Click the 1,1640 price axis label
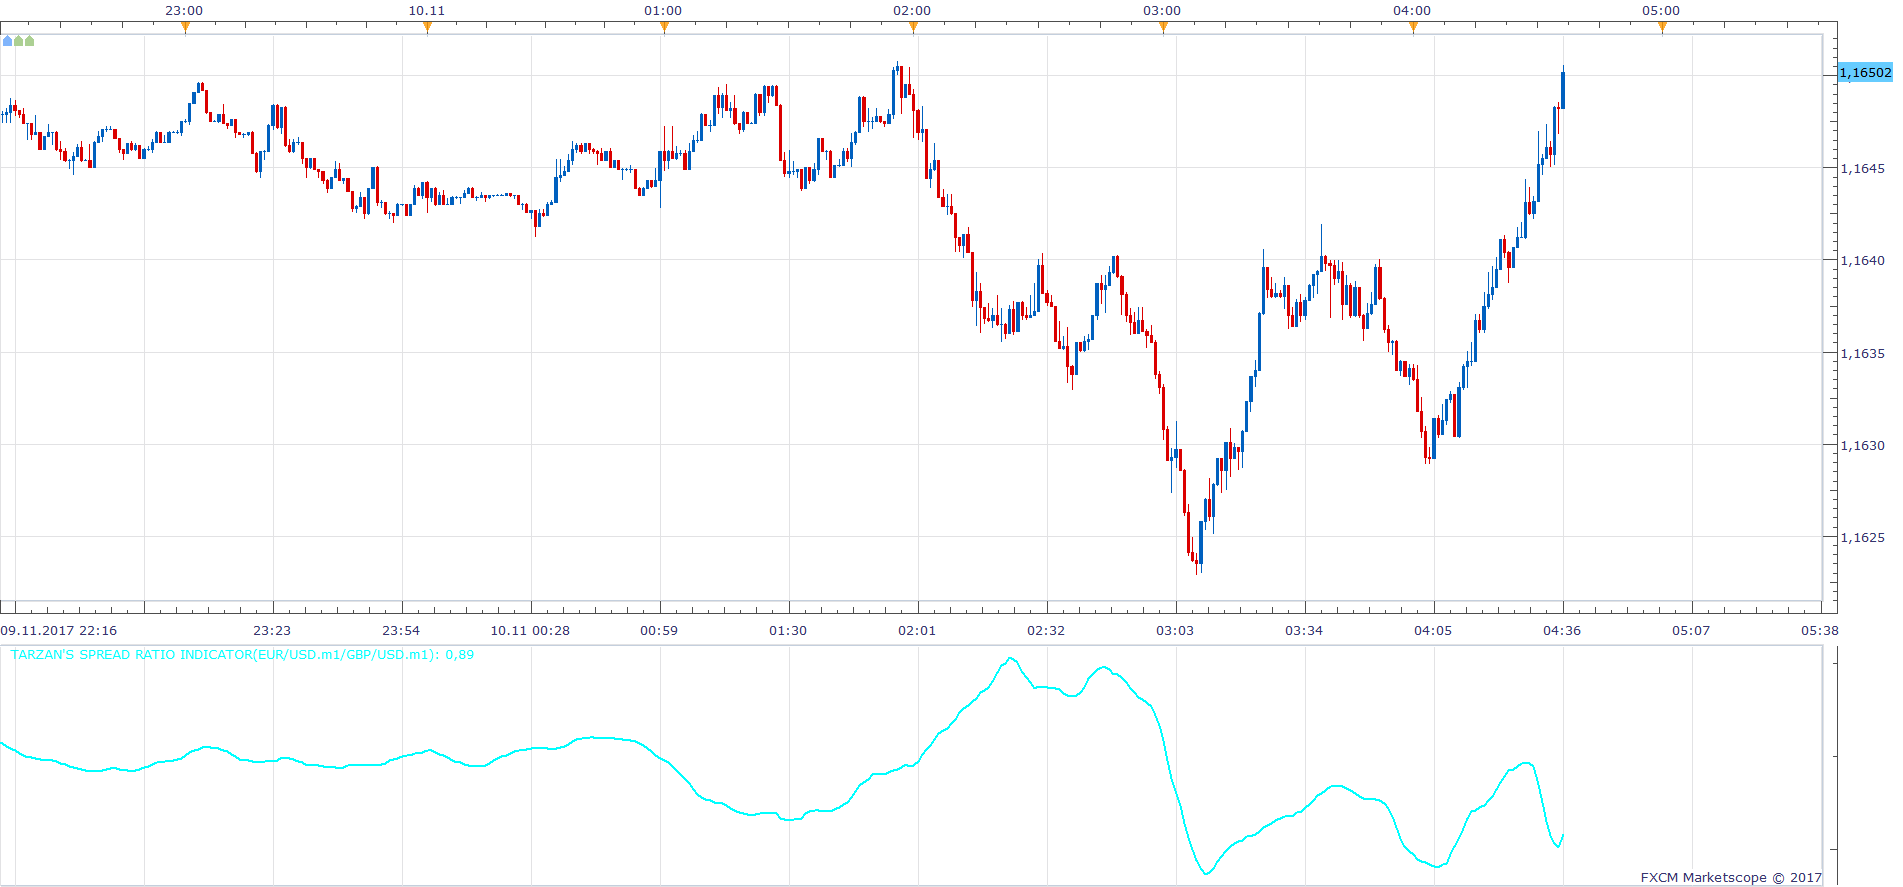This screenshot has height=887, width=1903. click(x=1862, y=260)
